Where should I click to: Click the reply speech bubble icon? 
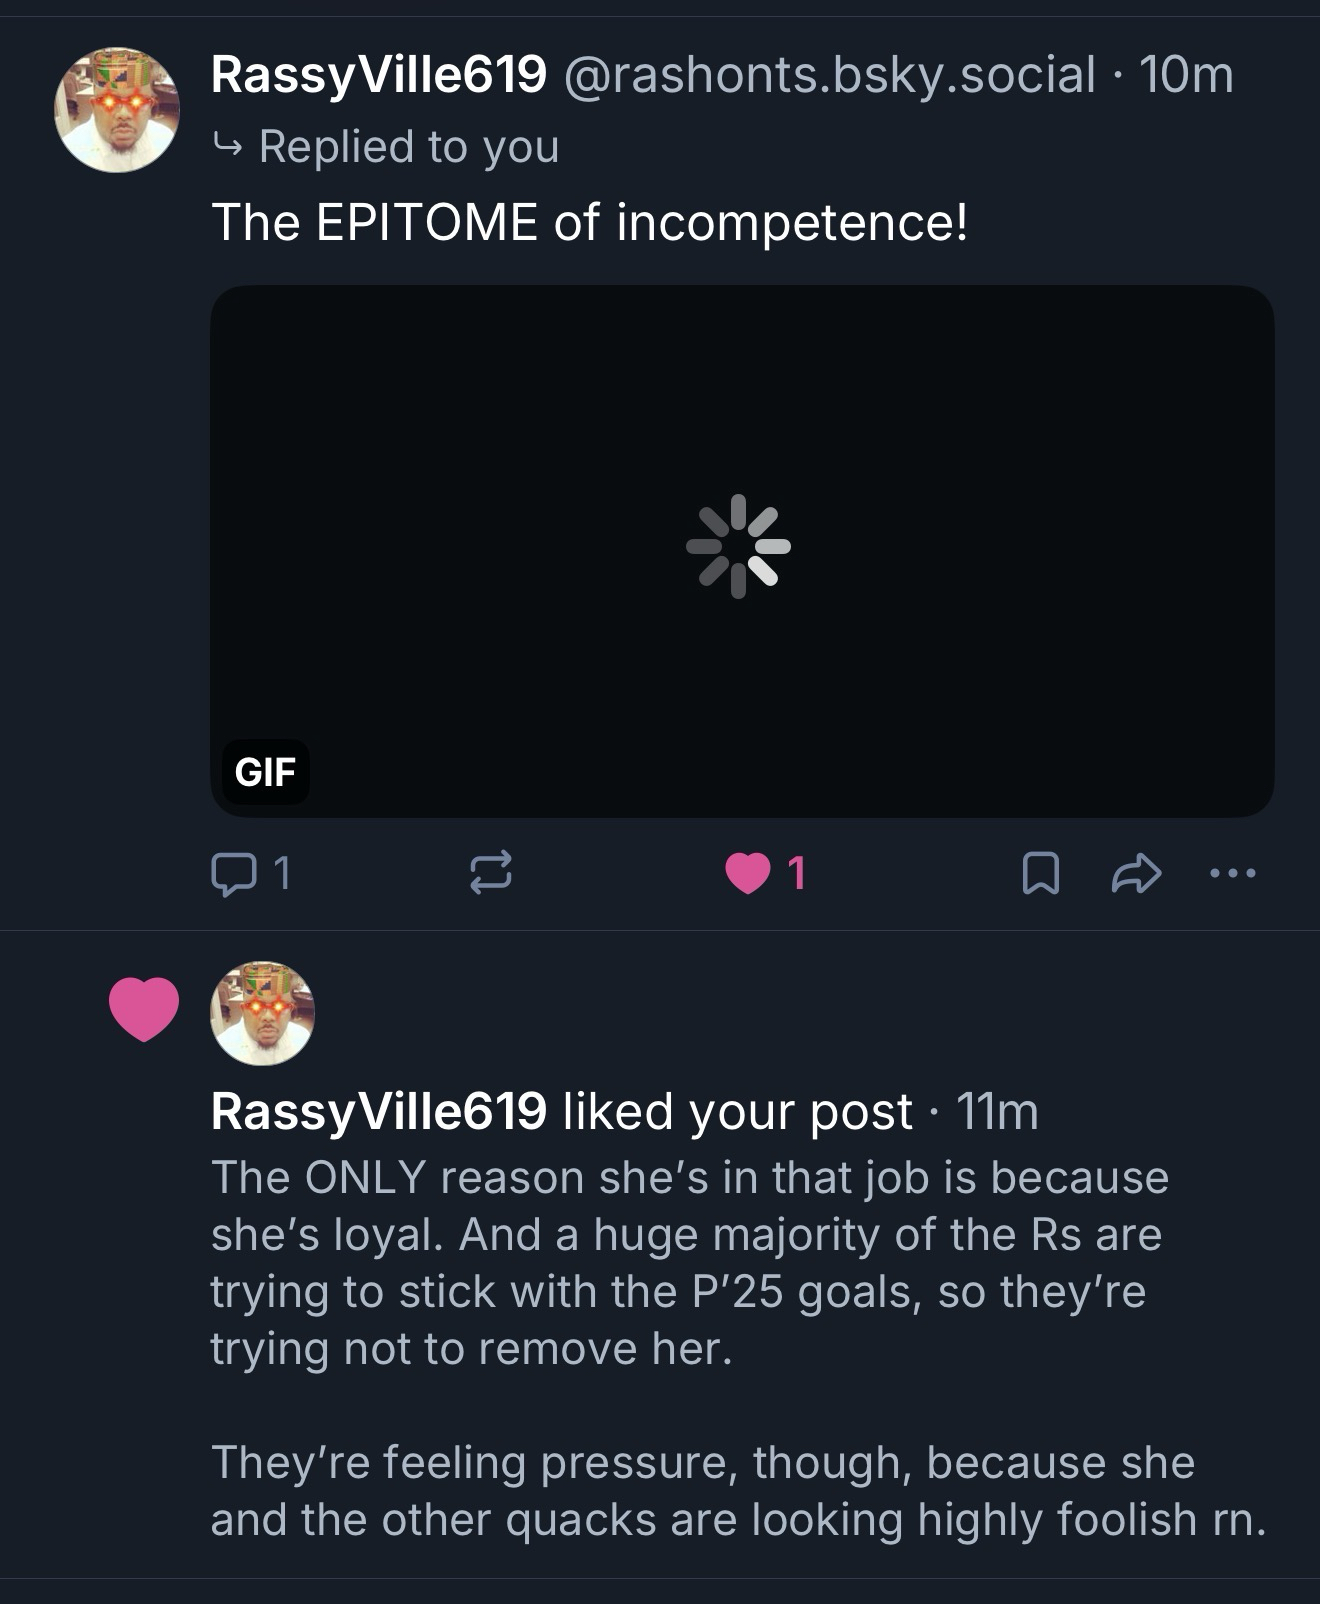[x=232, y=873]
